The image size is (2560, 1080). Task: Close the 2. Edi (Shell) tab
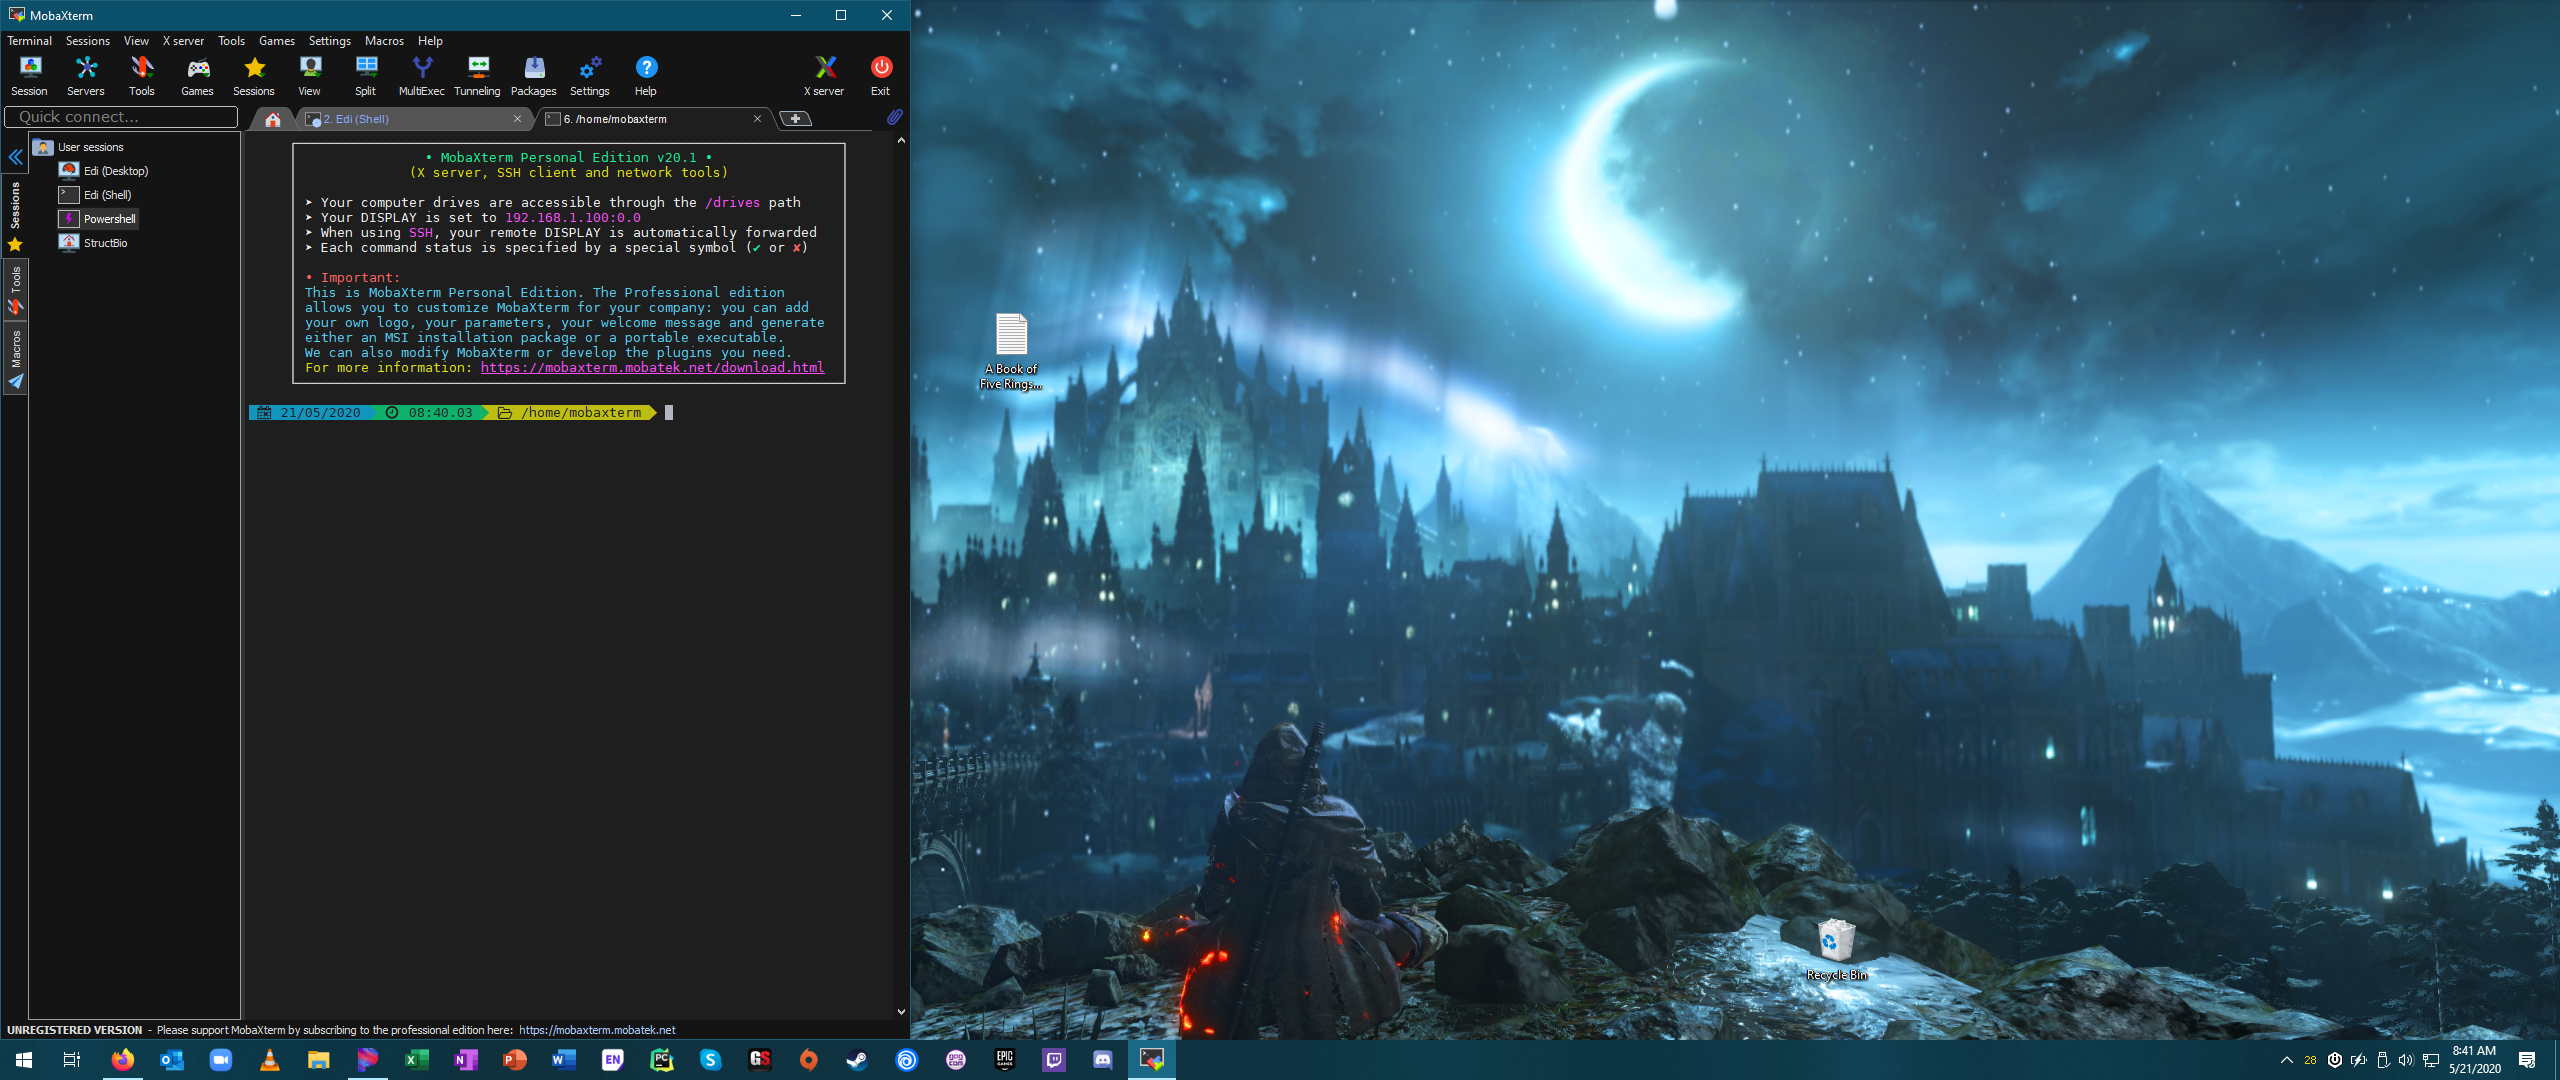517,119
